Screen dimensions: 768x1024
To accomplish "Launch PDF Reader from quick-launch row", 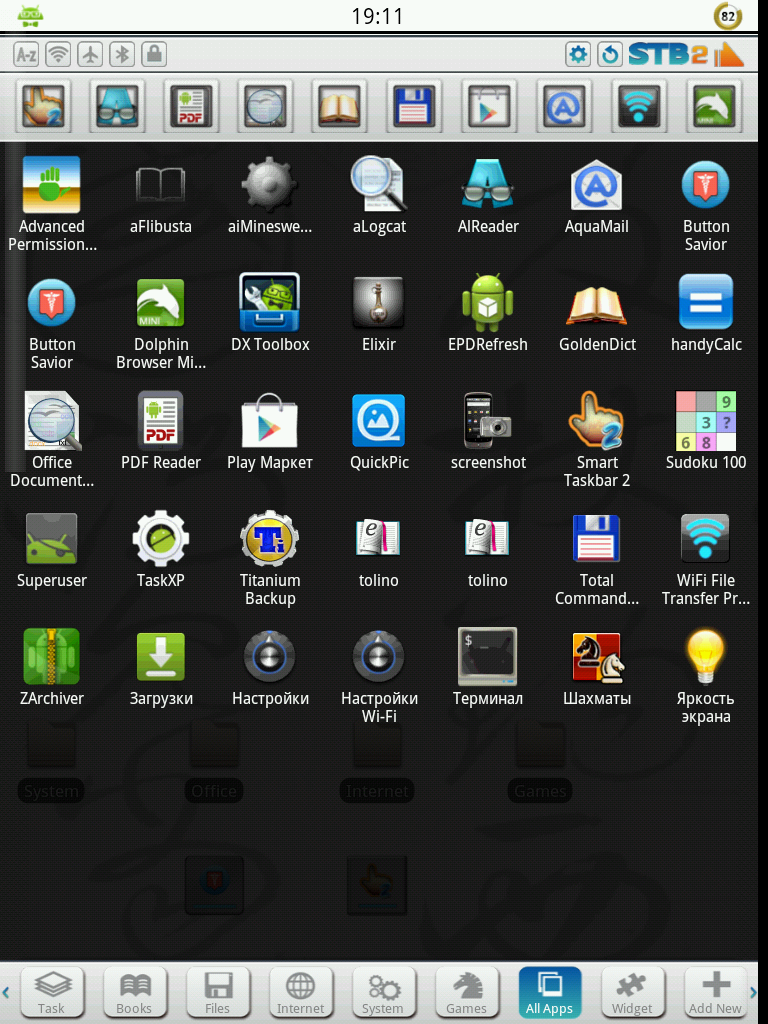I will (191, 105).
